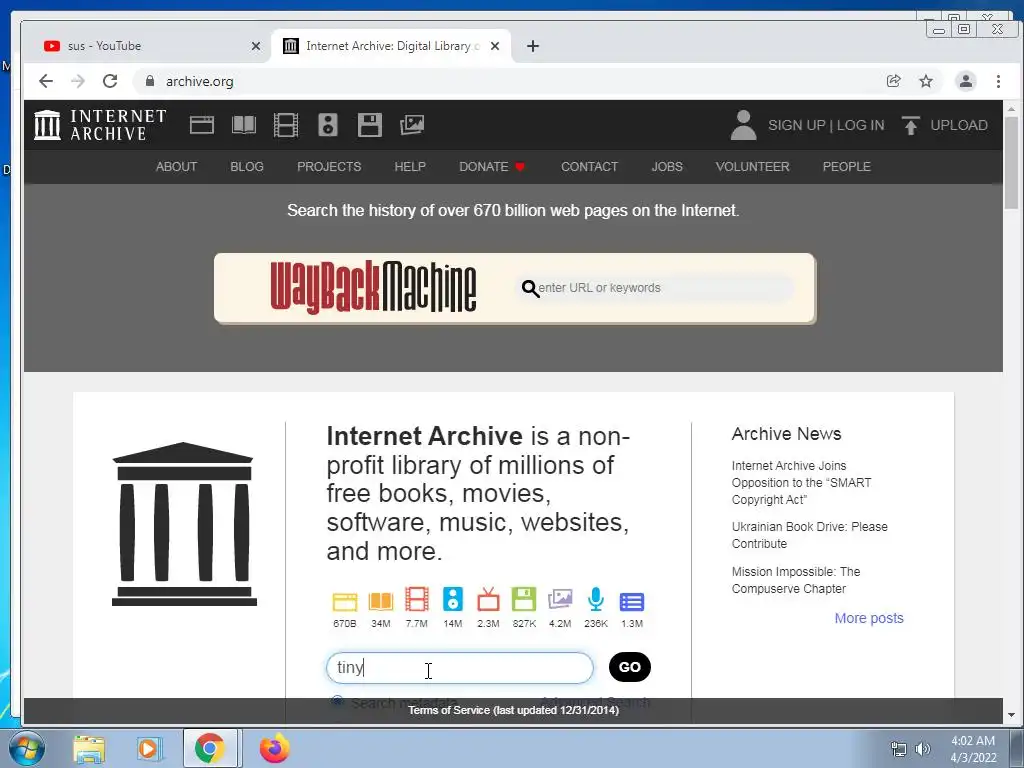The image size is (1024, 768).
Task: Click the Wayback Machine logo
Action: (373, 287)
